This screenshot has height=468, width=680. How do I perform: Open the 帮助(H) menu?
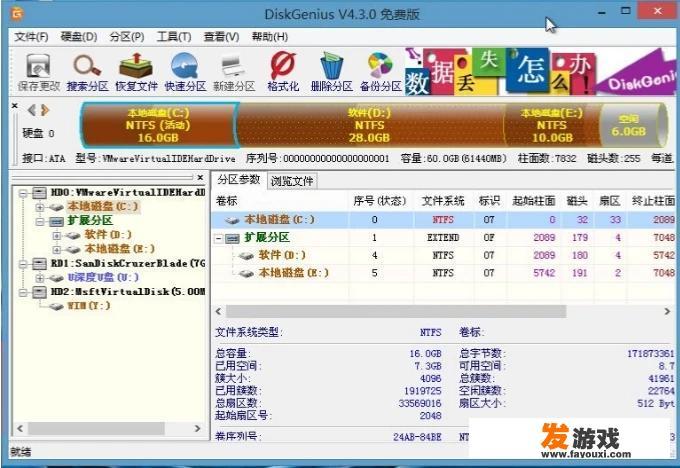coord(270,37)
